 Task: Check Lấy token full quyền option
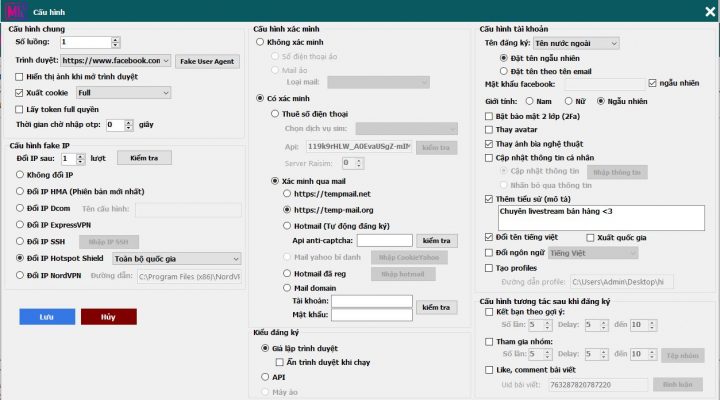(x=20, y=109)
